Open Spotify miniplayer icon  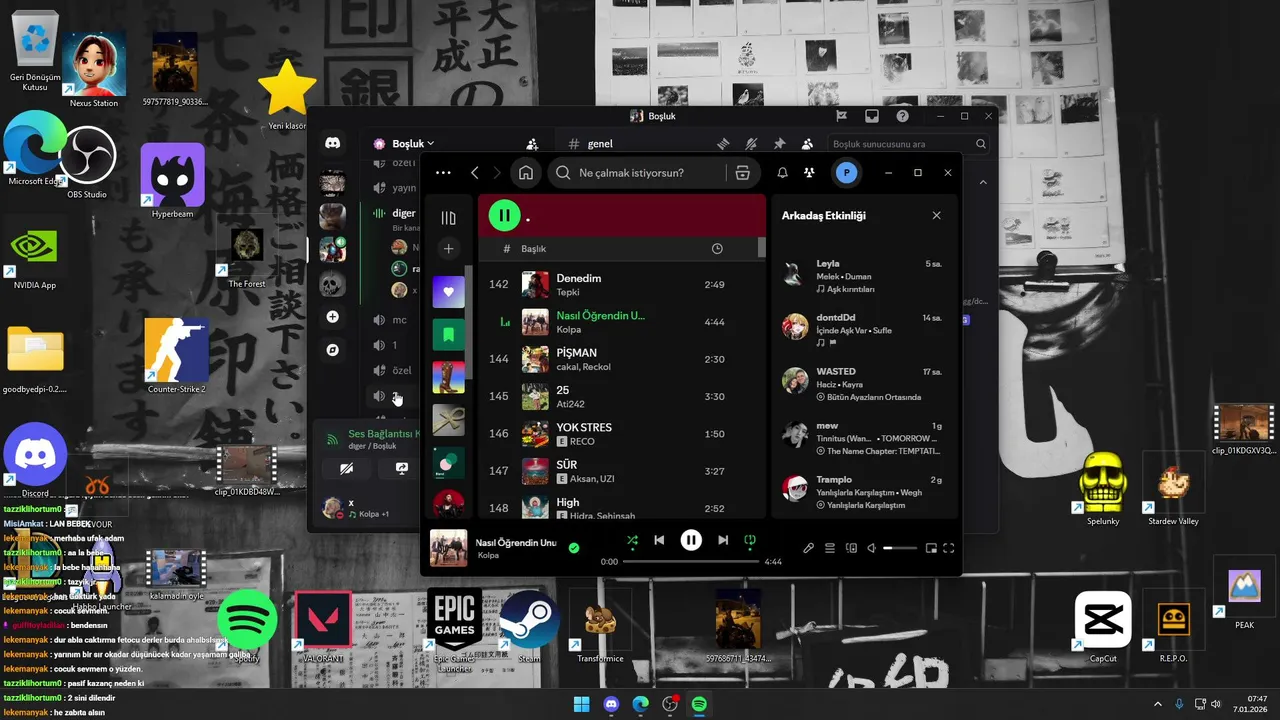click(931, 548)
